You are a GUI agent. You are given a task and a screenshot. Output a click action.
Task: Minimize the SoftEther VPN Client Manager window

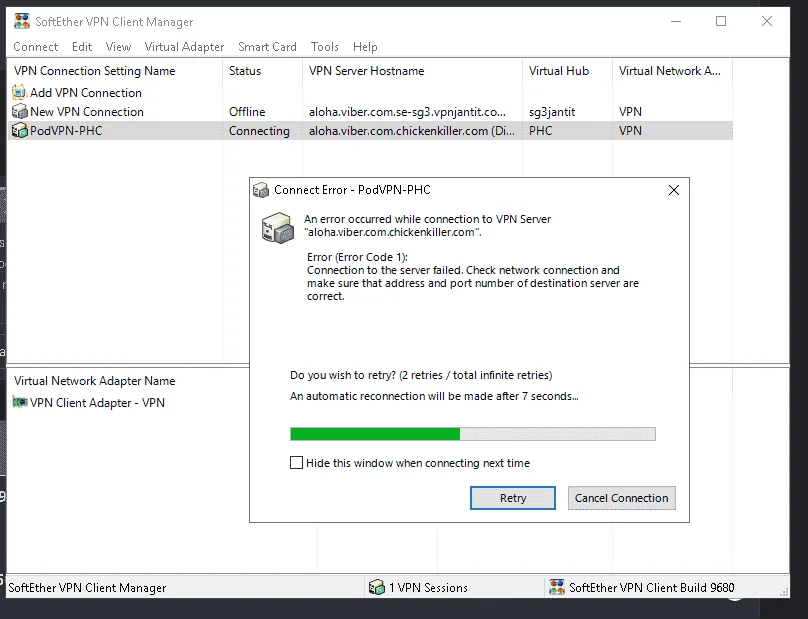pos(676,21)
